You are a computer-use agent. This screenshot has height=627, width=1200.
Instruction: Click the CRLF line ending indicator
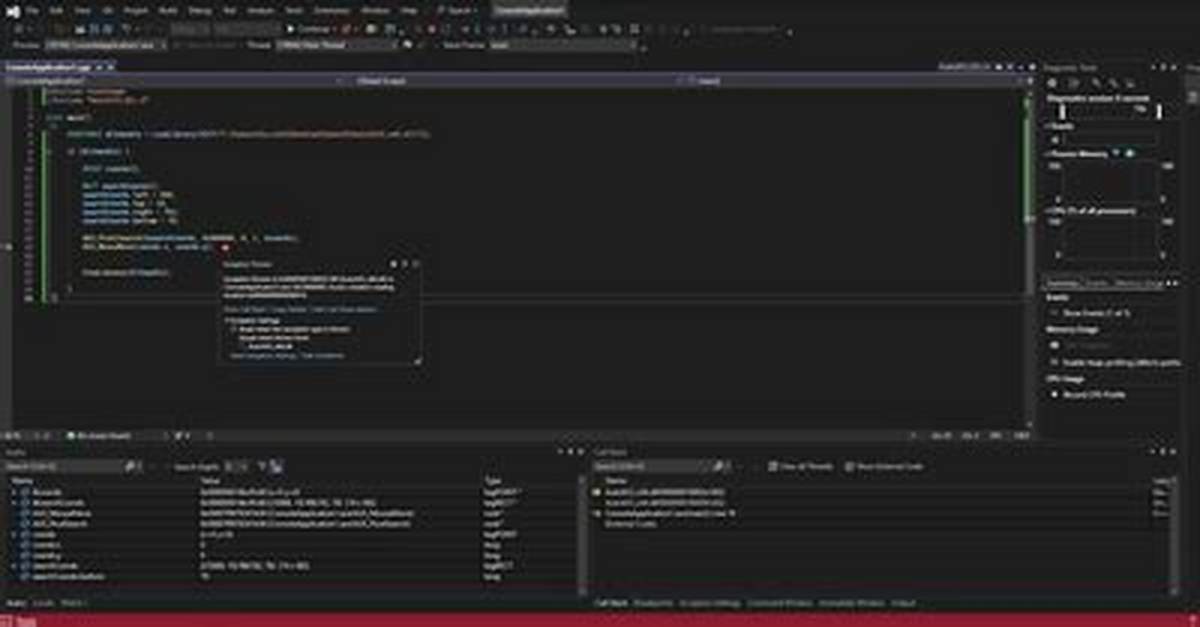[x=1021, y=436]
